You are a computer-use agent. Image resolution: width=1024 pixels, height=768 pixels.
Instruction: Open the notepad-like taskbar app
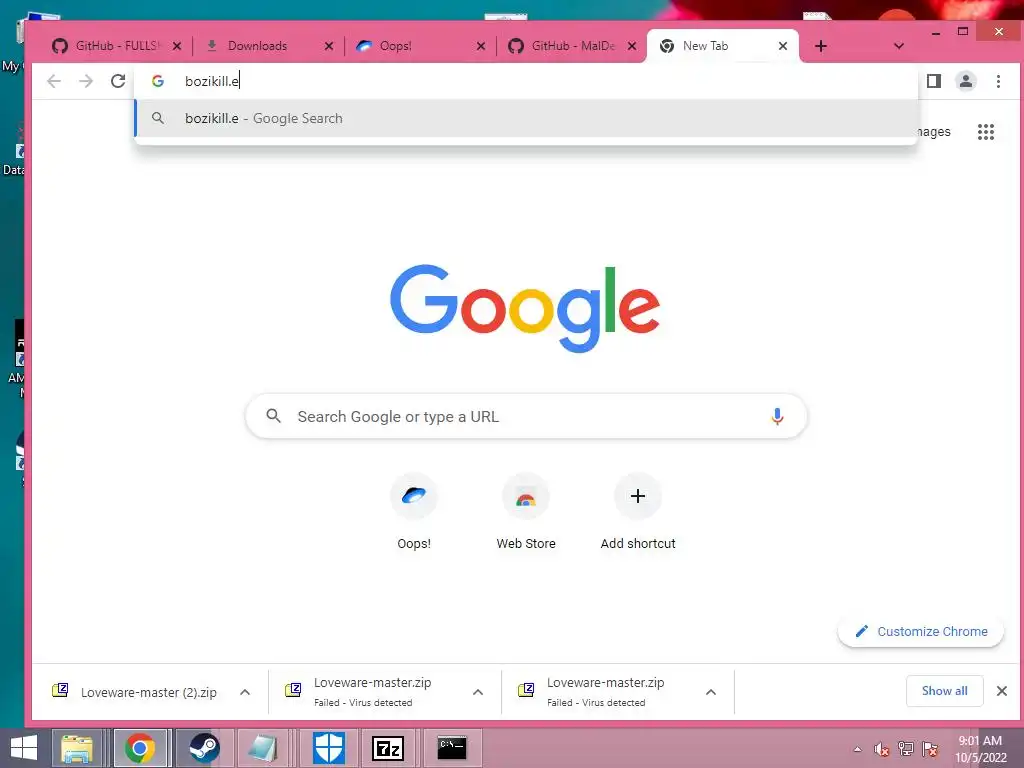(x=263, y=748)
